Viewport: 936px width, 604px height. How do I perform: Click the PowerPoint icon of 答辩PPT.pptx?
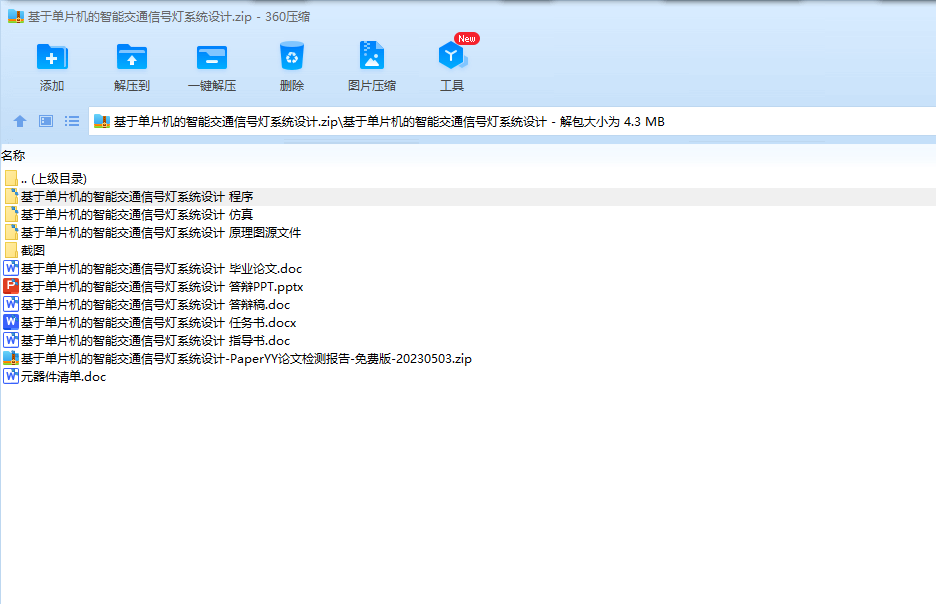click(x=11, y=286)
